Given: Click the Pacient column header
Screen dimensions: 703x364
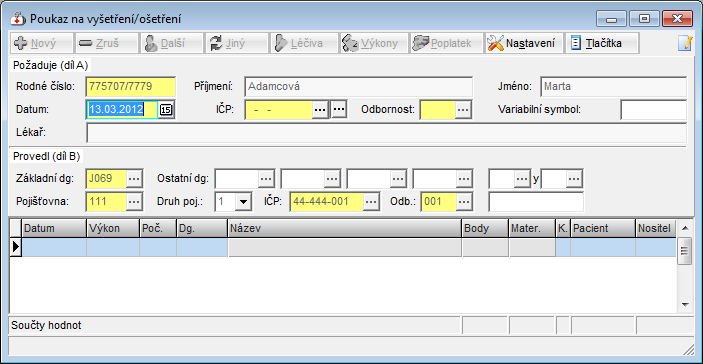Looking at the screenshot, I should pos(603,228).
